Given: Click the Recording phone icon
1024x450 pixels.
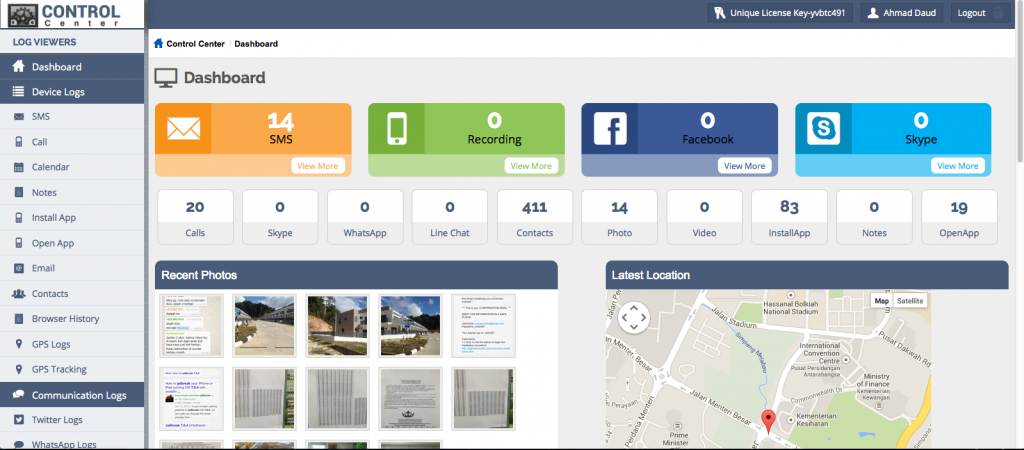Looking at the screenshot, I should point(397,129).
